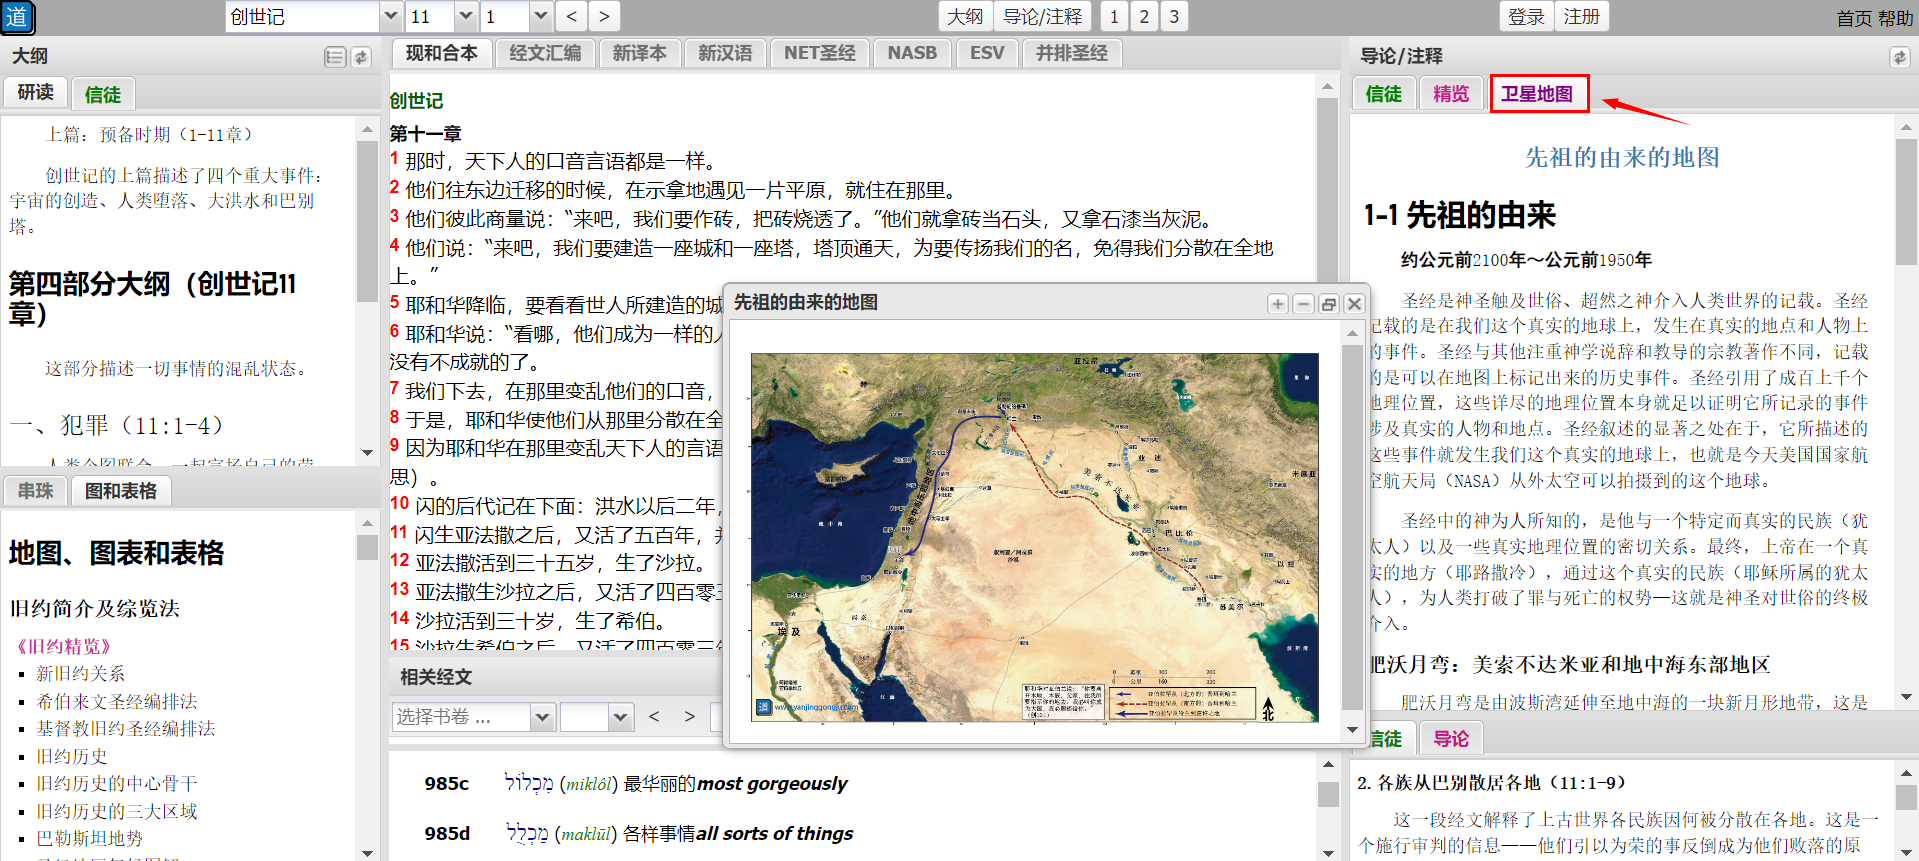This screenshot has height=861, width=1919.
Task: Click the satellite map image
Action: (1034, 537)
